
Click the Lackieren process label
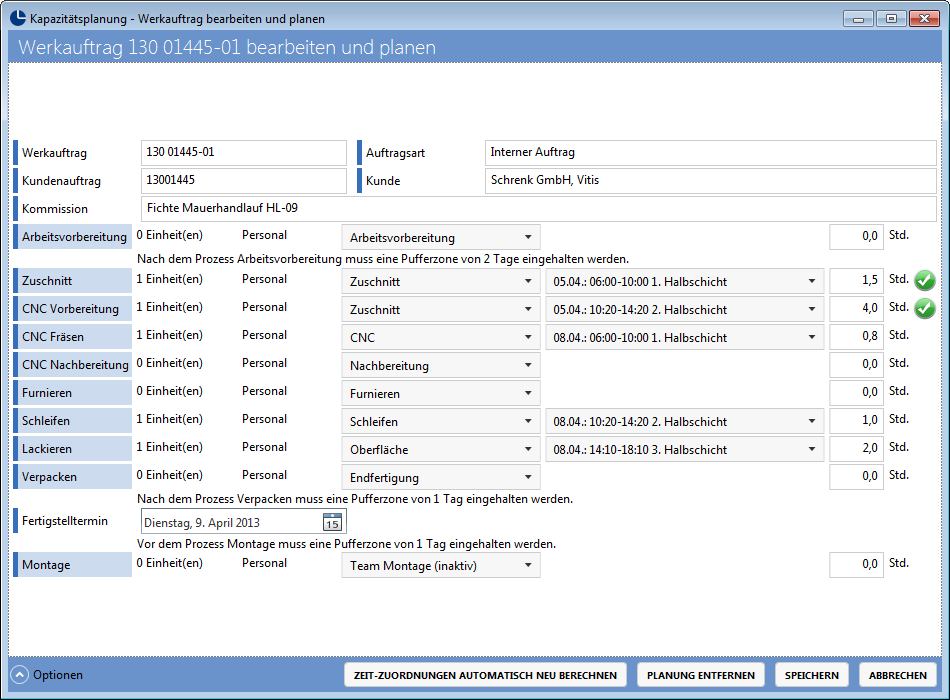73,448
